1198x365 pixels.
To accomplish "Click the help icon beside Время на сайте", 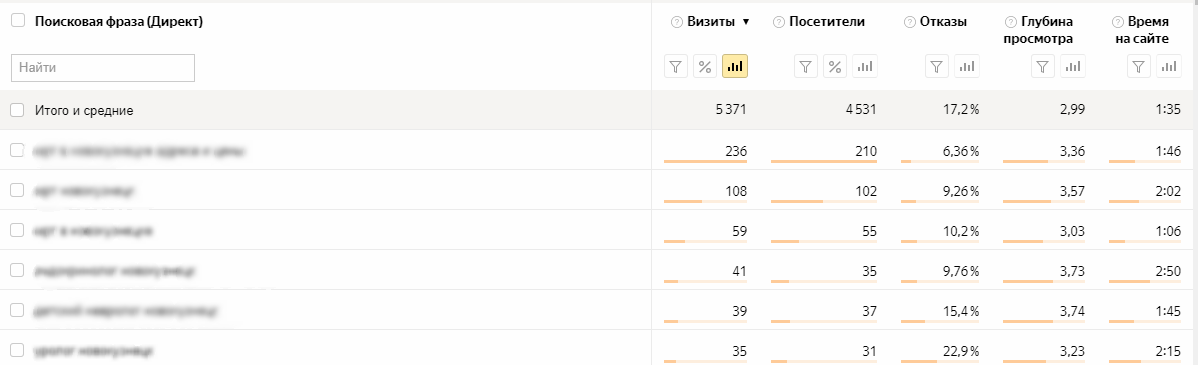I will tap(1117, 22).
